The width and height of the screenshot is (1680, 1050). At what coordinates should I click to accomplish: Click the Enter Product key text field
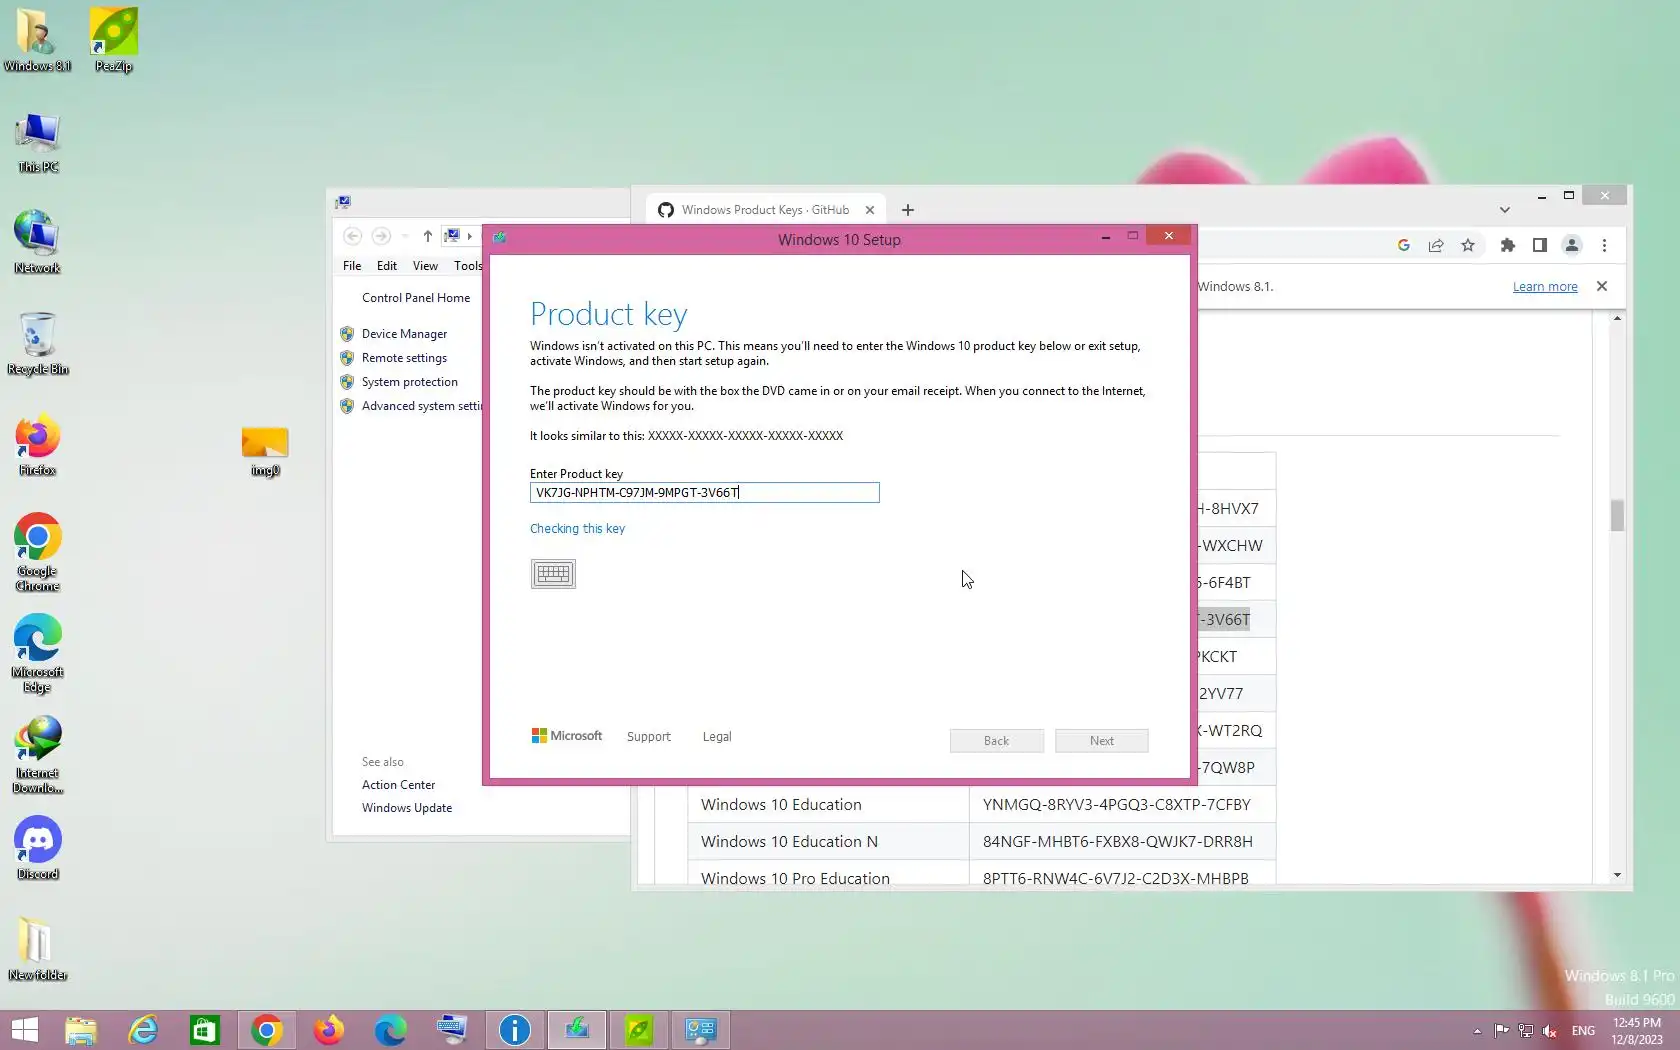pyautogui.click(x=704, y=492)
